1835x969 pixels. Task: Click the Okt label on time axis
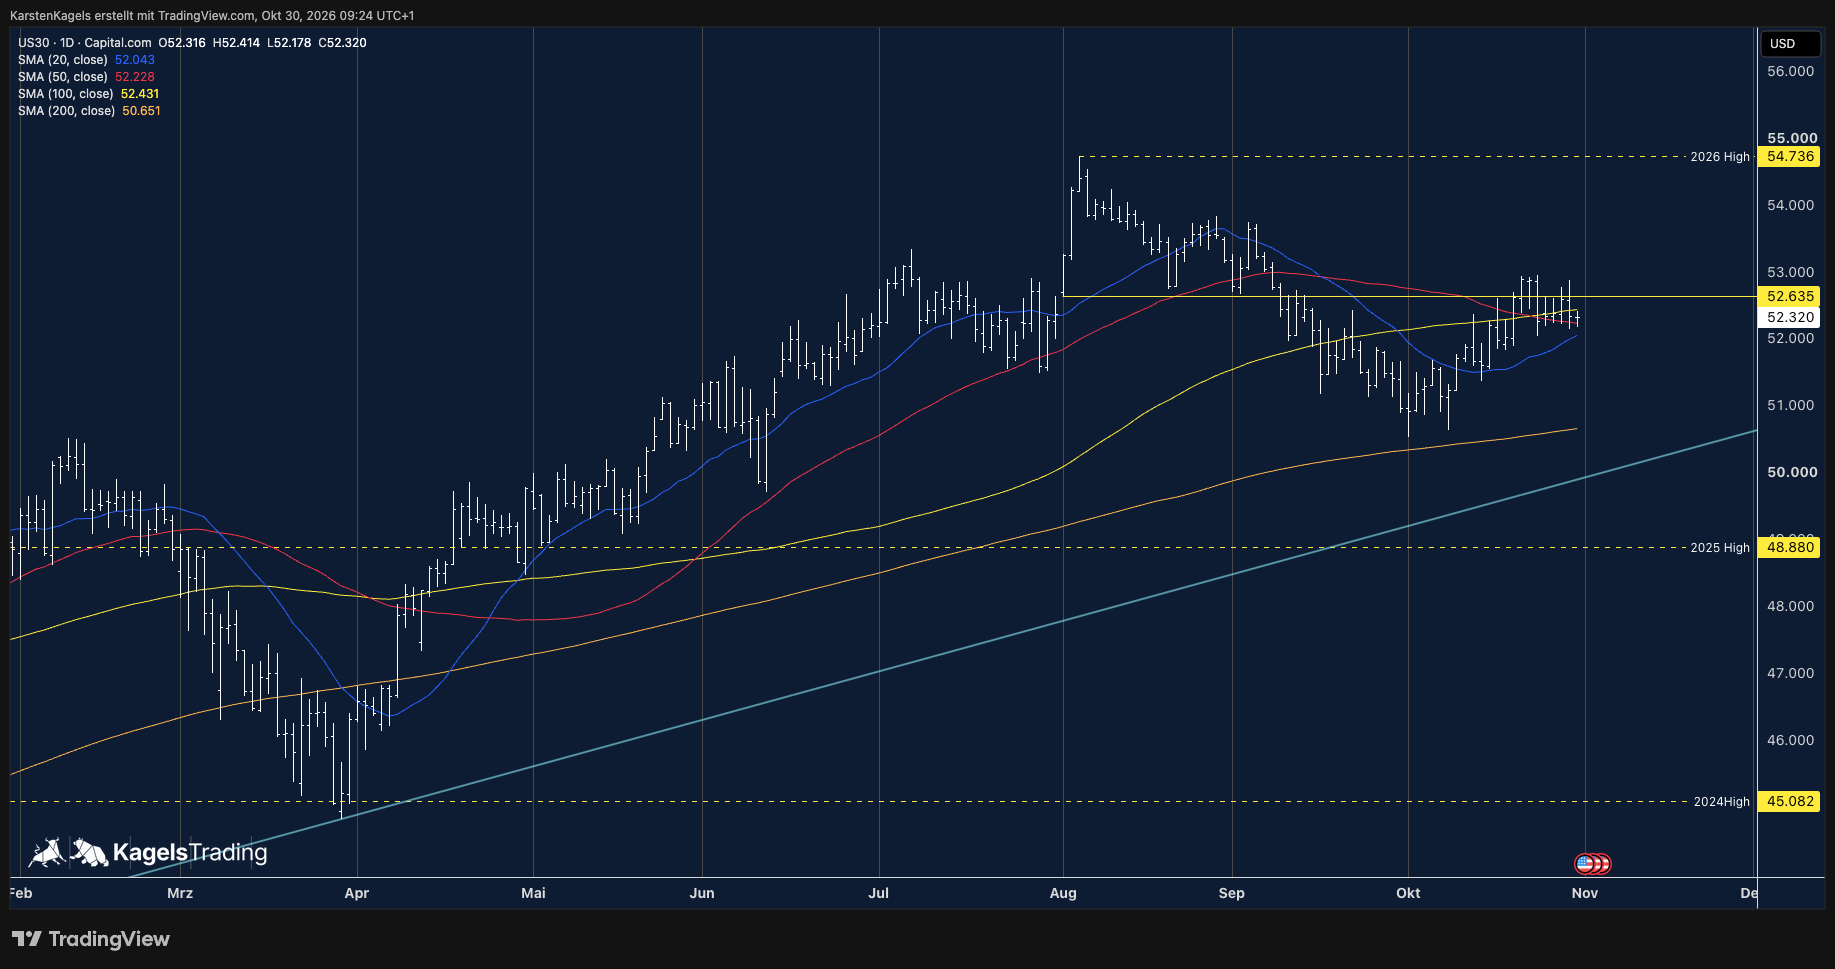tap(1408, 893)
